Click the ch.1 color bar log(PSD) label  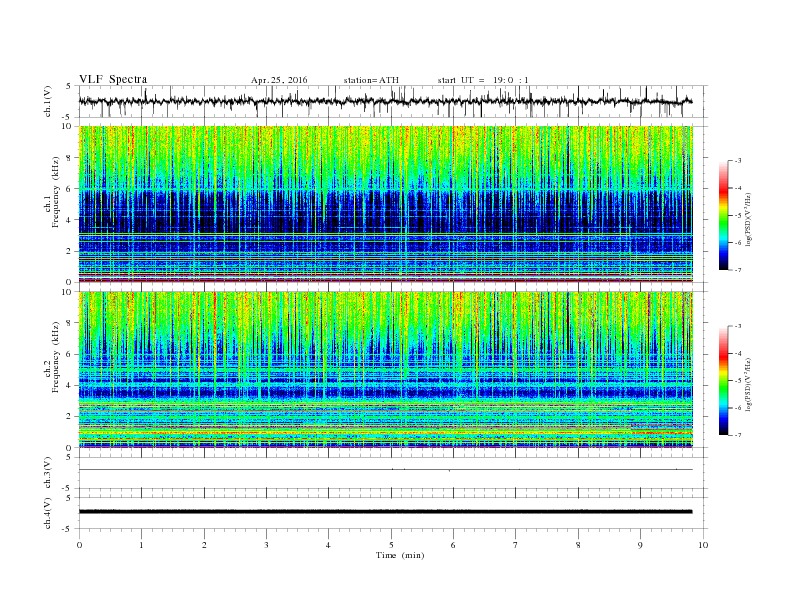tap(749, 219)
